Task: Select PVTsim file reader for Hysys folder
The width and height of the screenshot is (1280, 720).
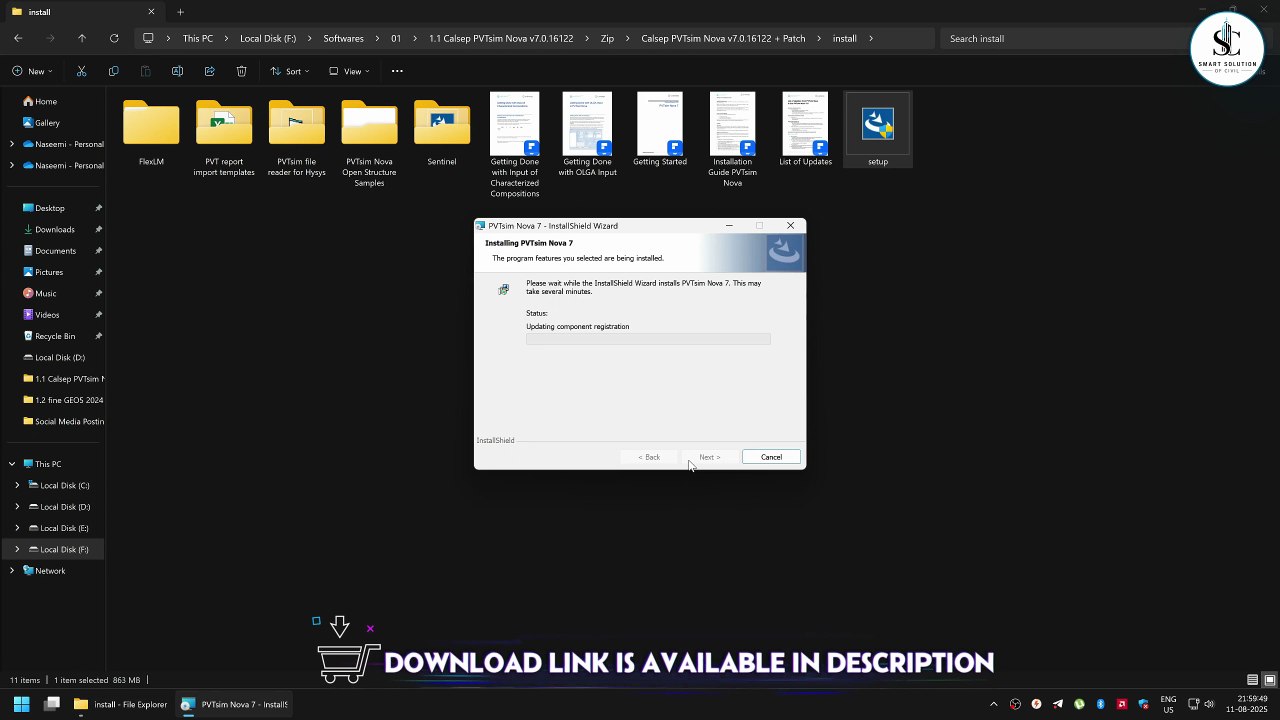Action: point(297,136)
